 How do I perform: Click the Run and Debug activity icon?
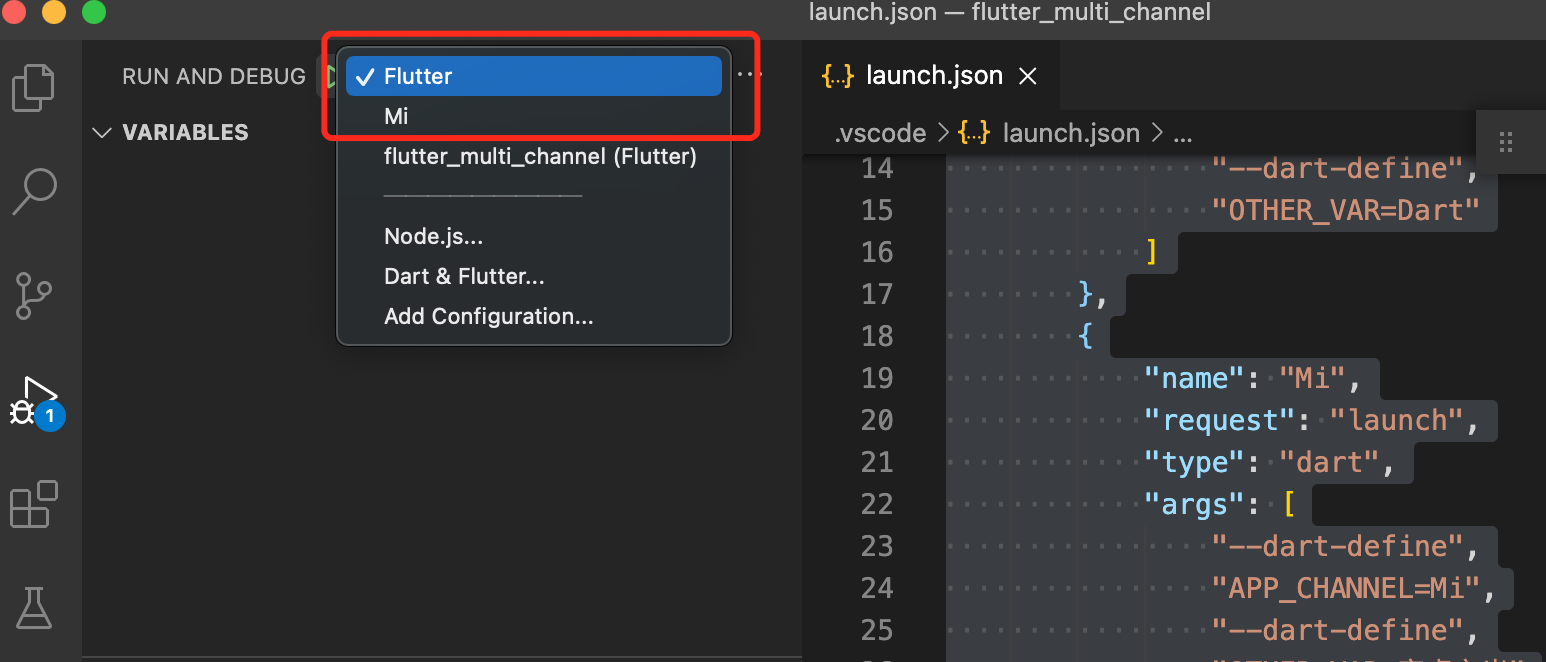(35, 400)
